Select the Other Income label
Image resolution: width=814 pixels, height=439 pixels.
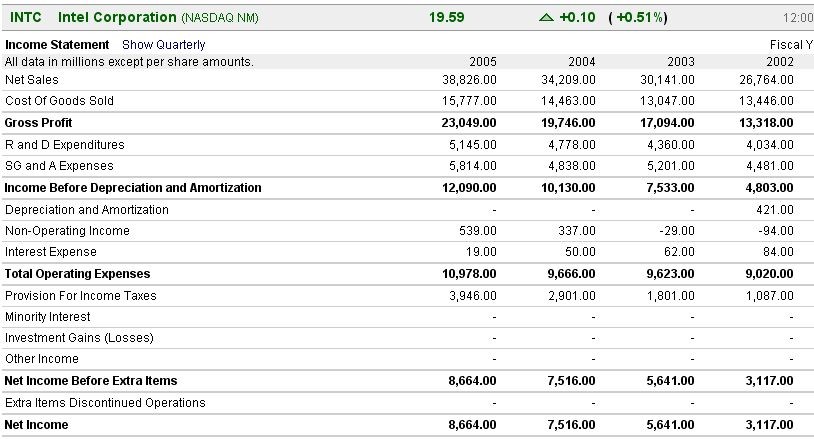pyautogui.click(x=42, y=359)
